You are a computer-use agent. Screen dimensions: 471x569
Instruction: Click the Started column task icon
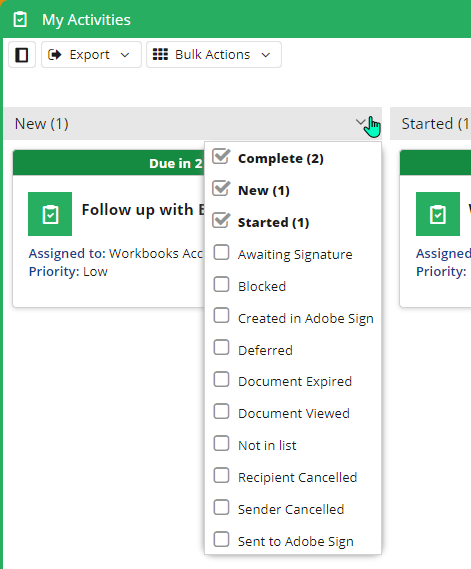438,214
